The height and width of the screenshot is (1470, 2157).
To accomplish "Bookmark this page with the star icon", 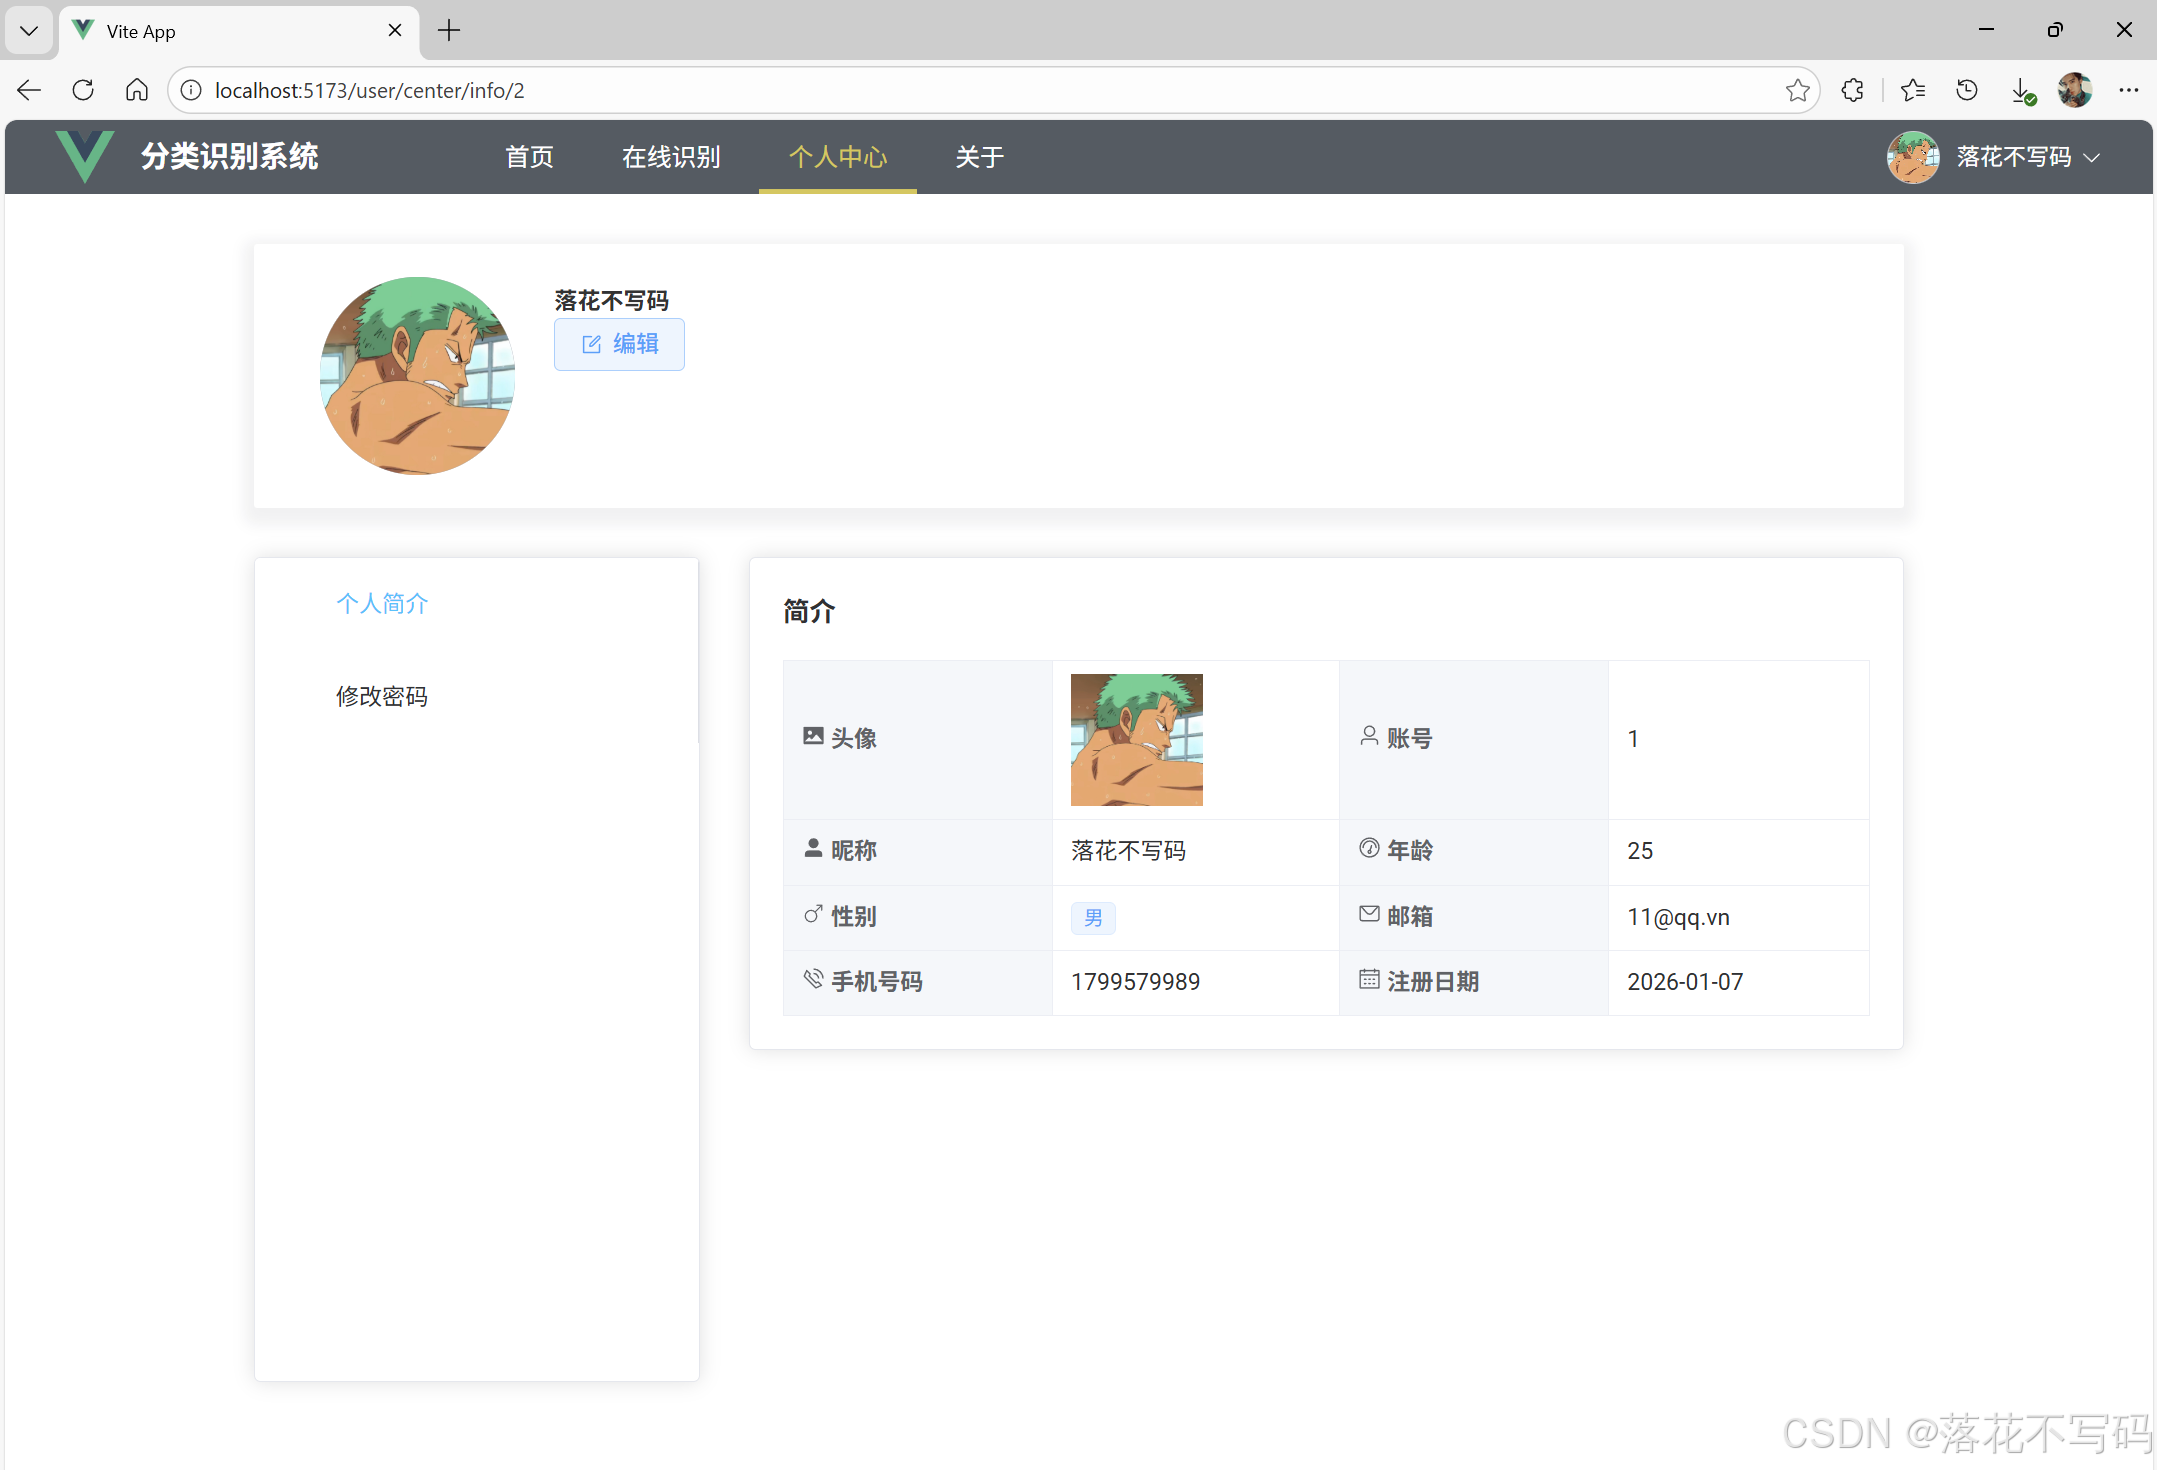I will click(1797, 90).
